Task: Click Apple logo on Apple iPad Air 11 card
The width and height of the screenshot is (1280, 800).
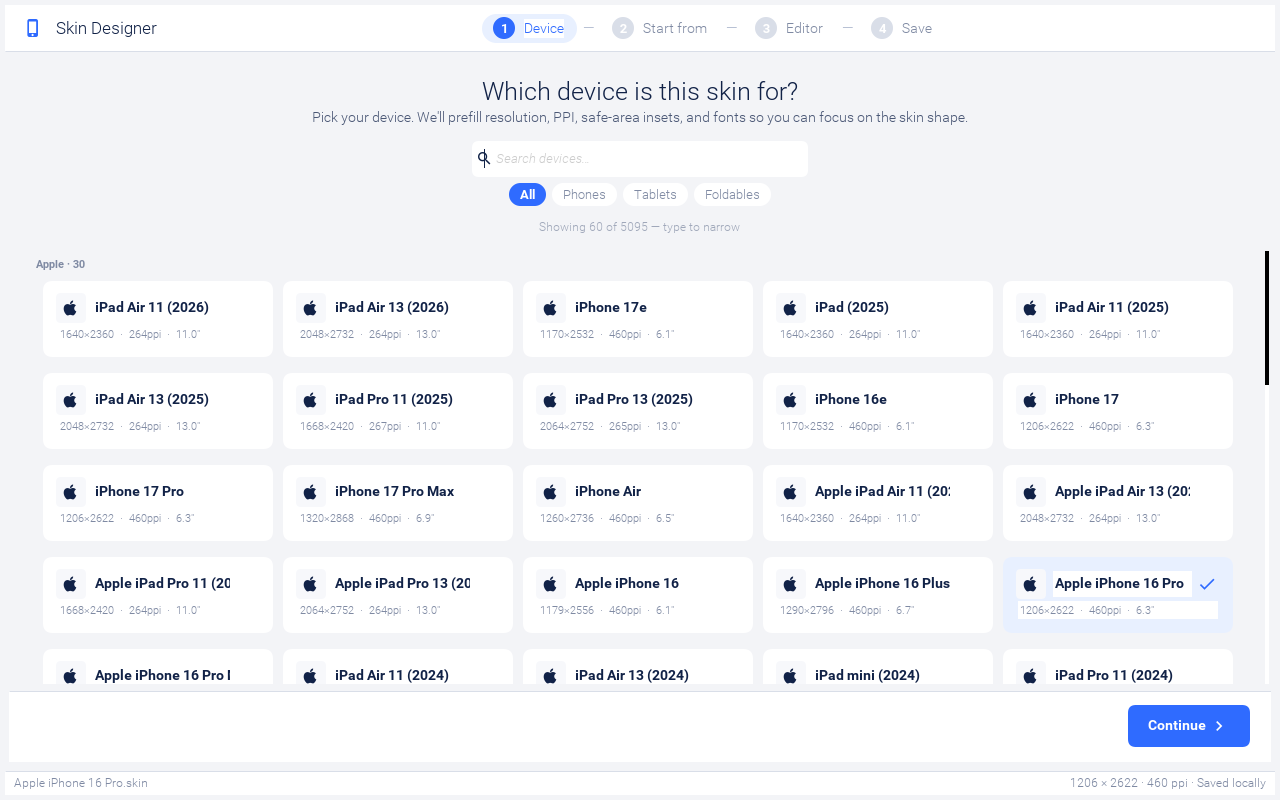Action: point(790,492)
